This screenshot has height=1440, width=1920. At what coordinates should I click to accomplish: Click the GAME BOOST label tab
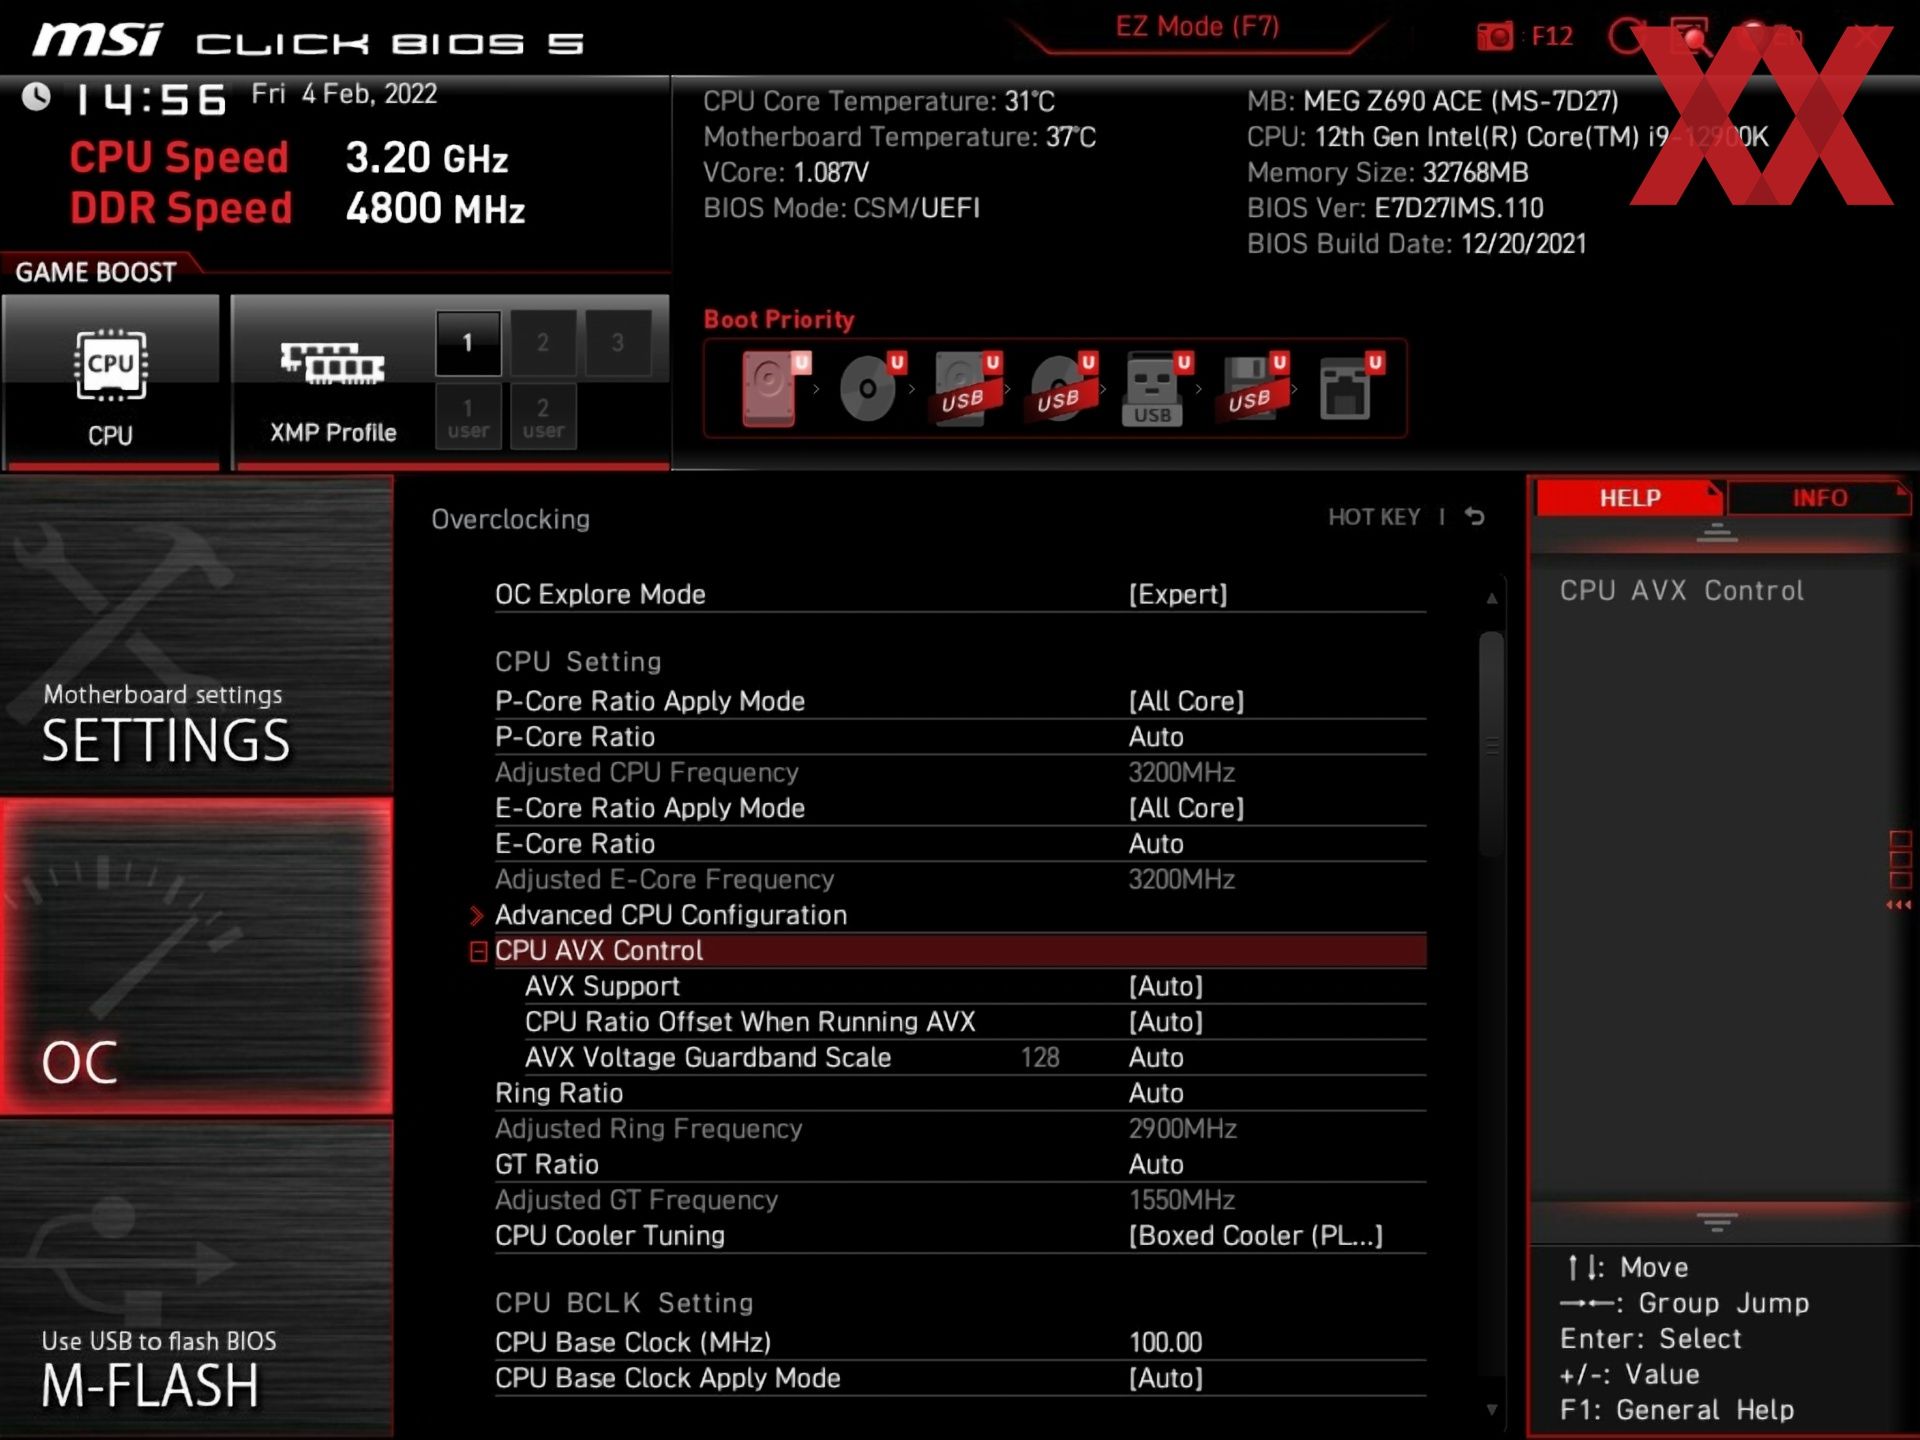pyautogui.click(x=96, y=272)
